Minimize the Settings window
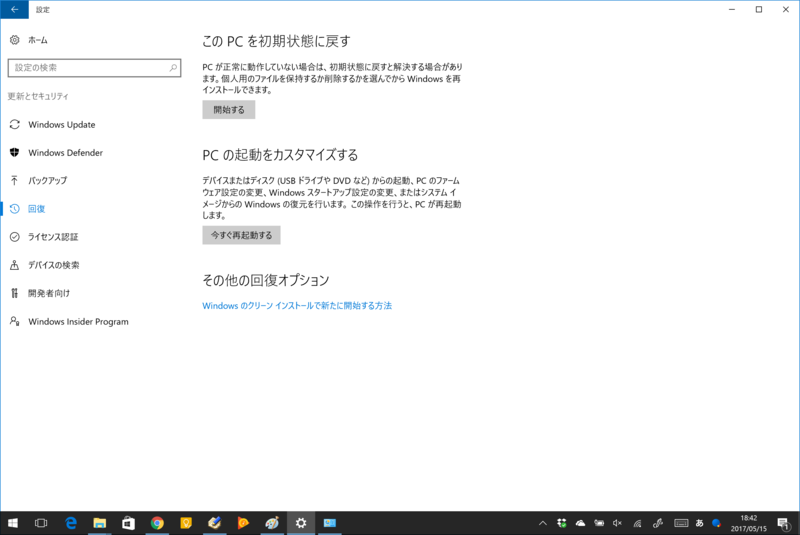This screenshot has width=800, height=535. tap(732, 9)
